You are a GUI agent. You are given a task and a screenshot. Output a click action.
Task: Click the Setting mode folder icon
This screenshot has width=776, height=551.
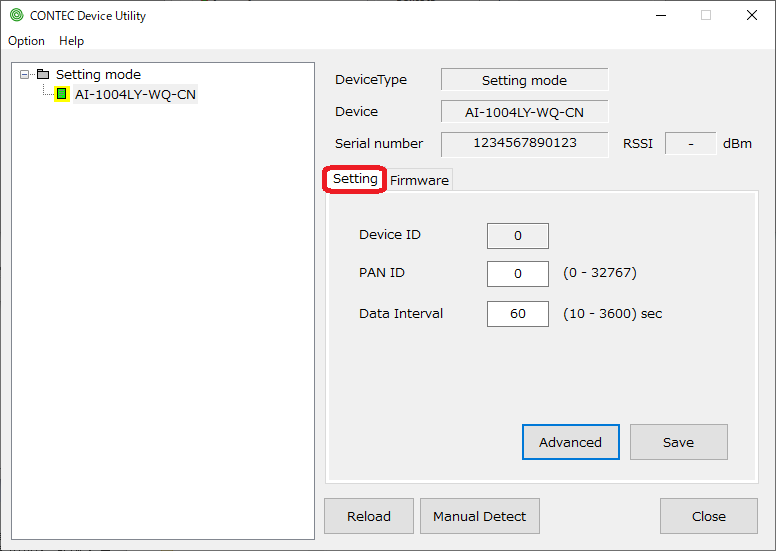(42, 74)
